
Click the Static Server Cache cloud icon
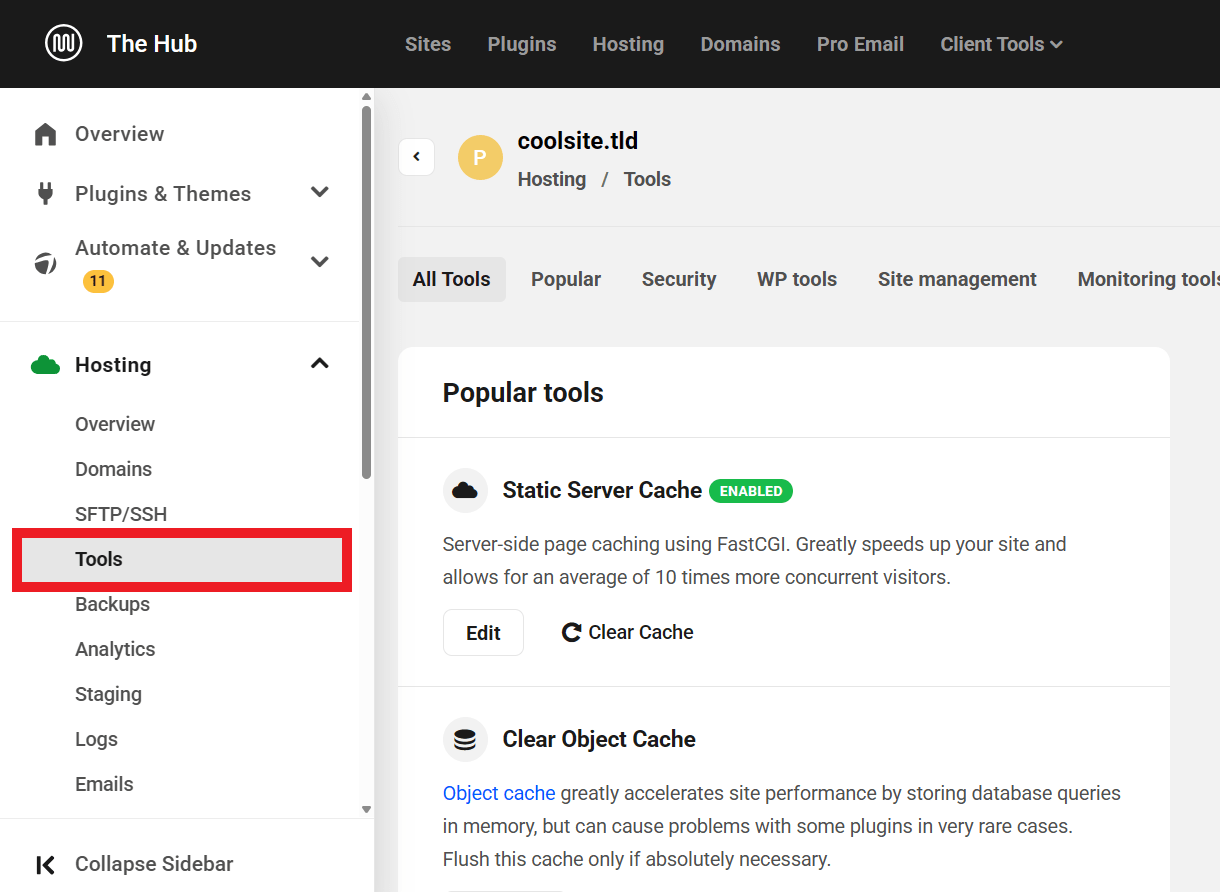pyautogui.click(x=465, y=490)
